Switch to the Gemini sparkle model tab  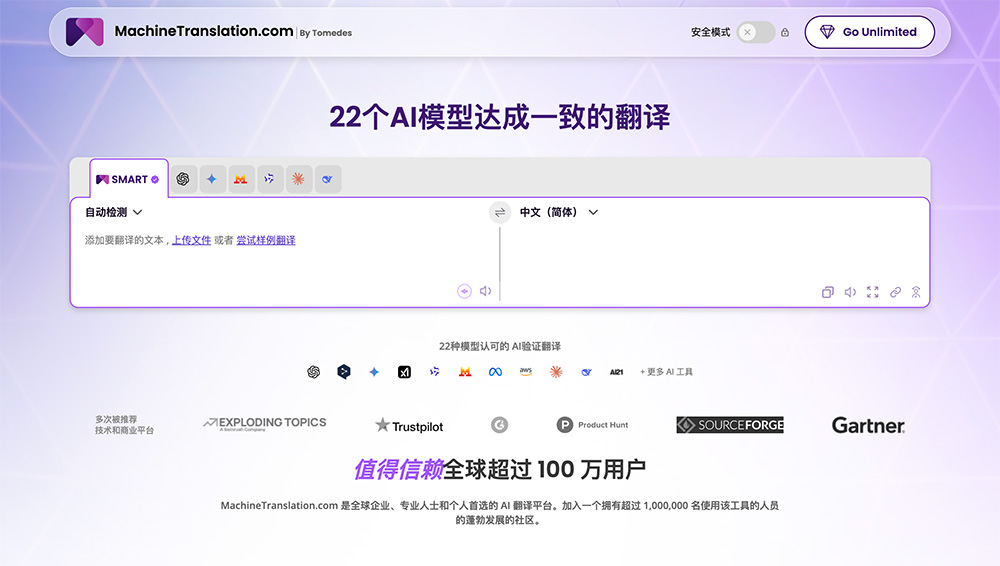coord(212,179)
